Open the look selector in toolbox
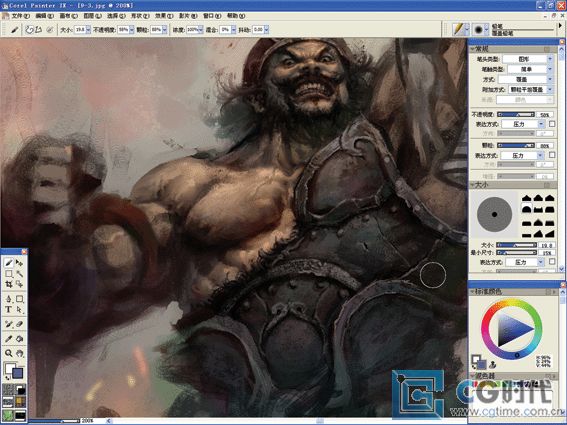This screenshot has height=425, width=567. coord(8,415)
